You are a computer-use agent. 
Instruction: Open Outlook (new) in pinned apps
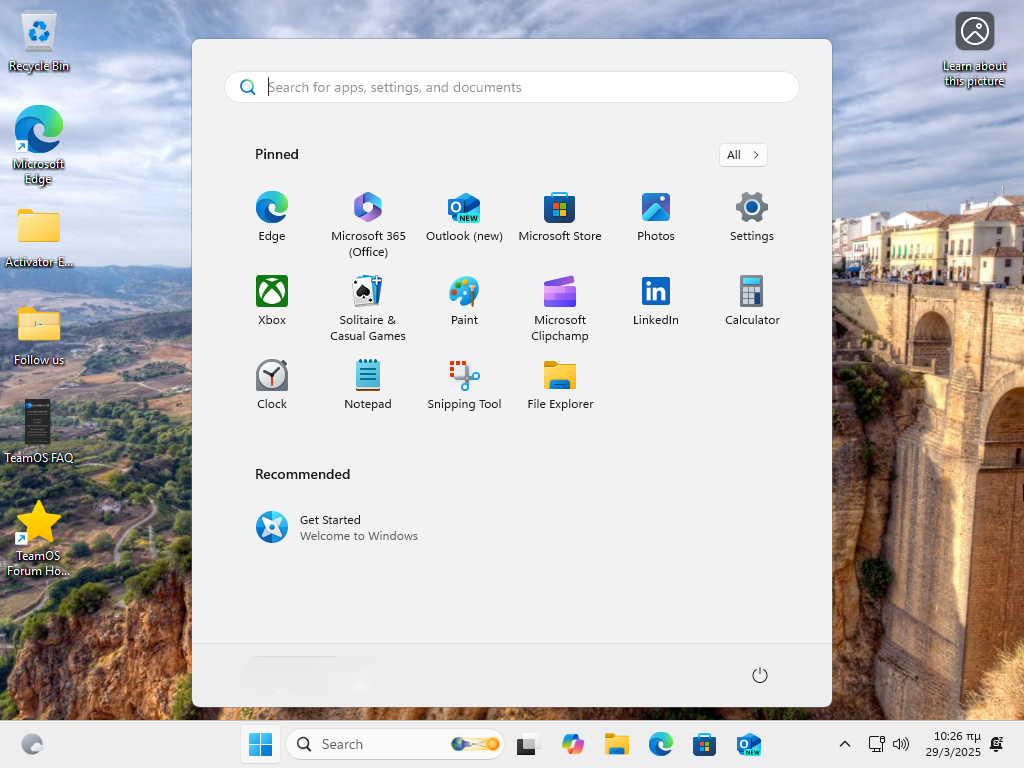[x=464, y=217]
